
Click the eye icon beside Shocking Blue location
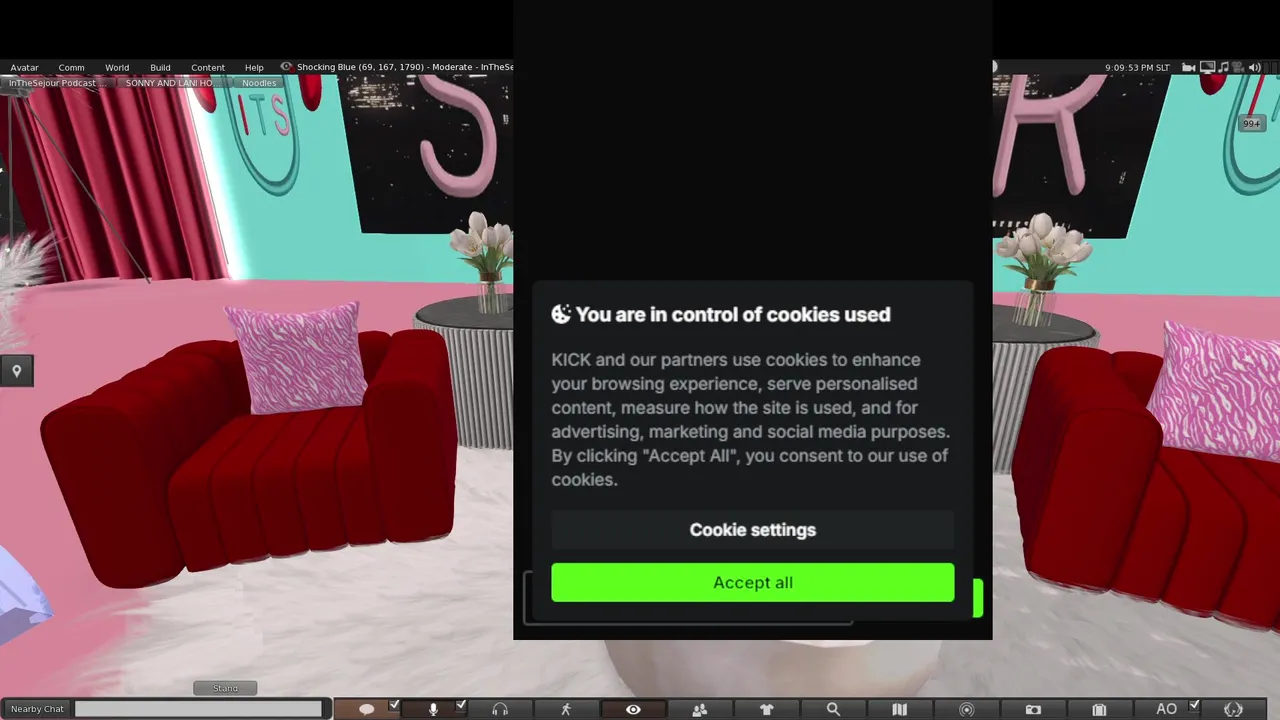coord(286,67)
